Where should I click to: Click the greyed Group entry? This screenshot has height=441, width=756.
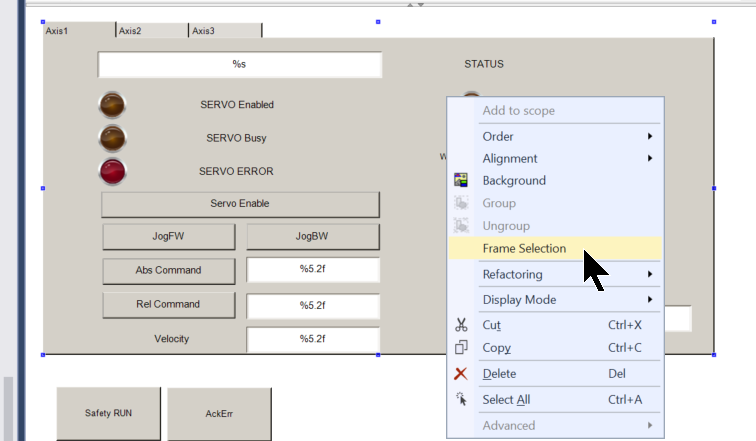tap(555, 203)
